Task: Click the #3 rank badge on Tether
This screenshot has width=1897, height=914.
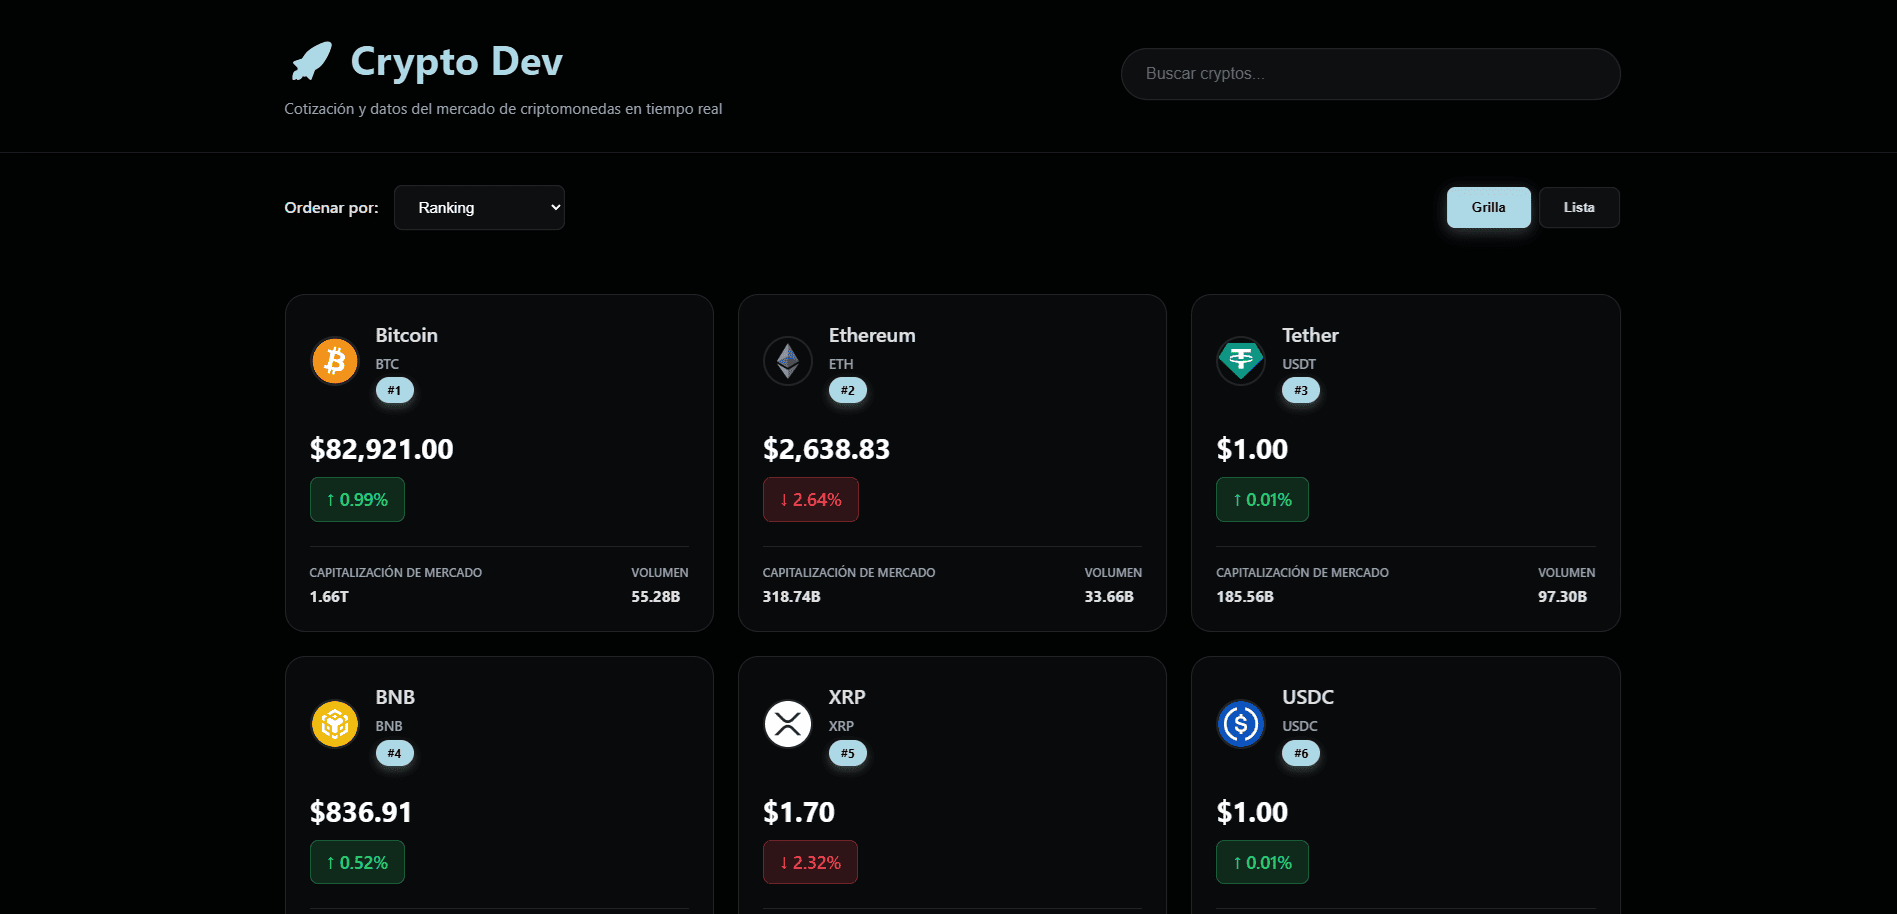Action: 1300,390
